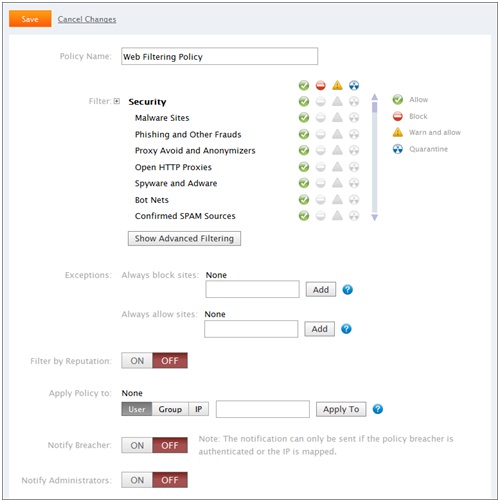Select the Group tab for policy target

coord(170,409)
